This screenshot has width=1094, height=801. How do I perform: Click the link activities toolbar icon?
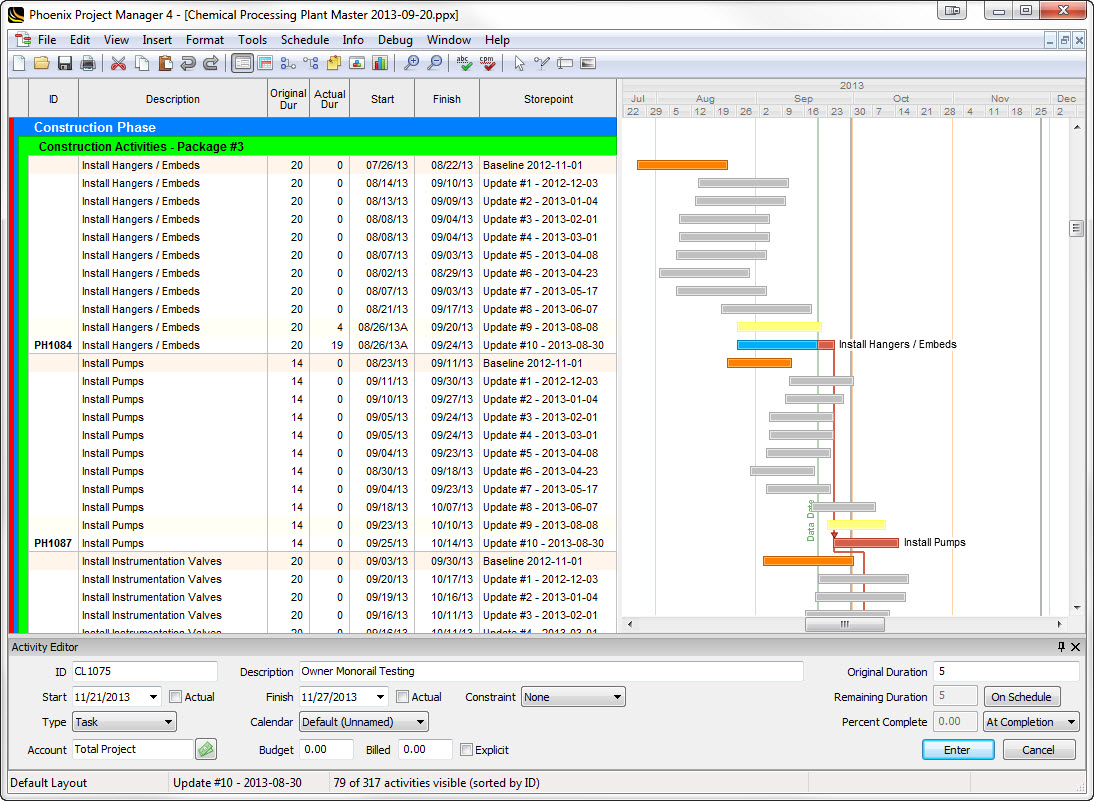(x=288, y=63)
